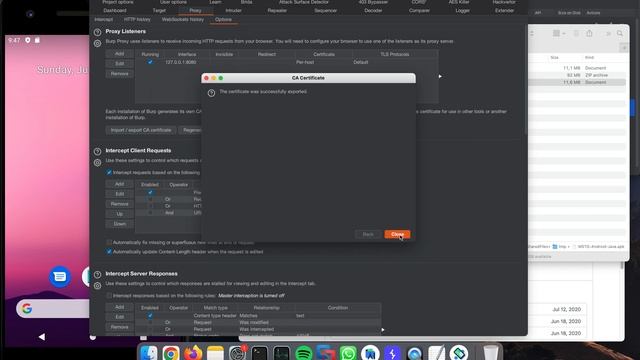Expand the arrow right of the Proxy Listeners table
This screenshot has width=640, height=360.
click(440, 76)
